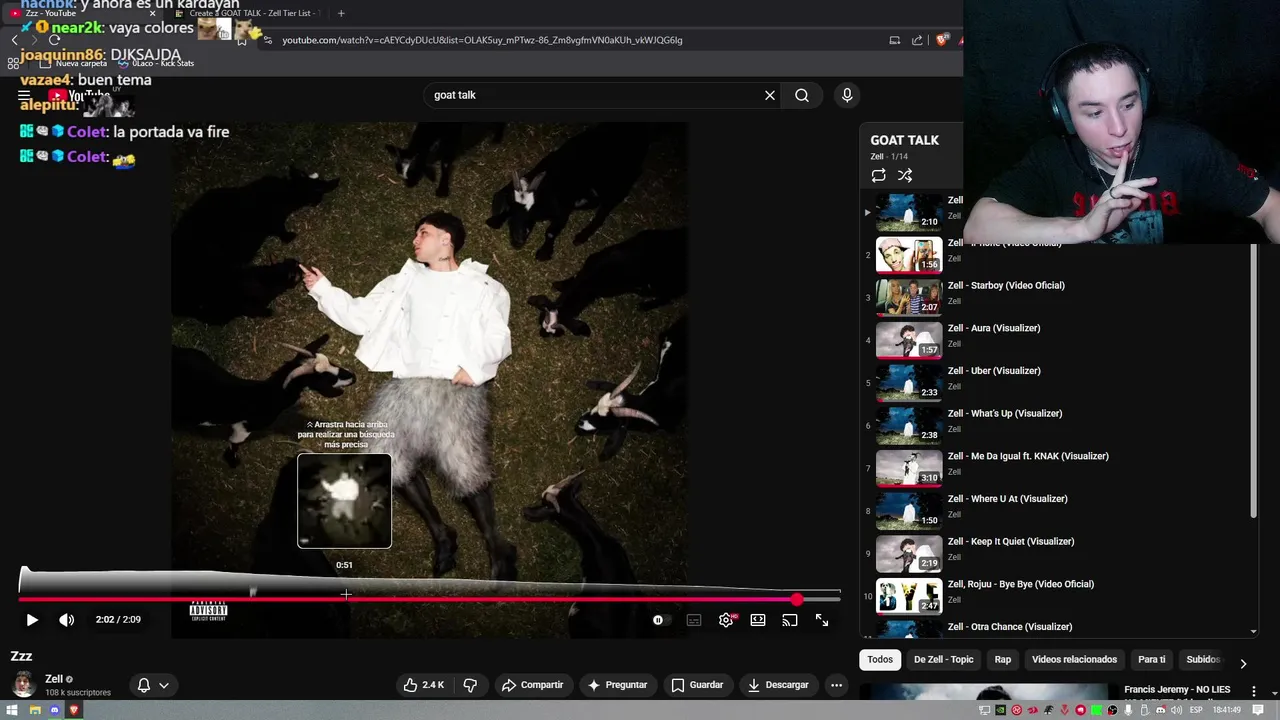
Task: Toggle subtitles with the captions icon
Action: (x=694, y=620)
